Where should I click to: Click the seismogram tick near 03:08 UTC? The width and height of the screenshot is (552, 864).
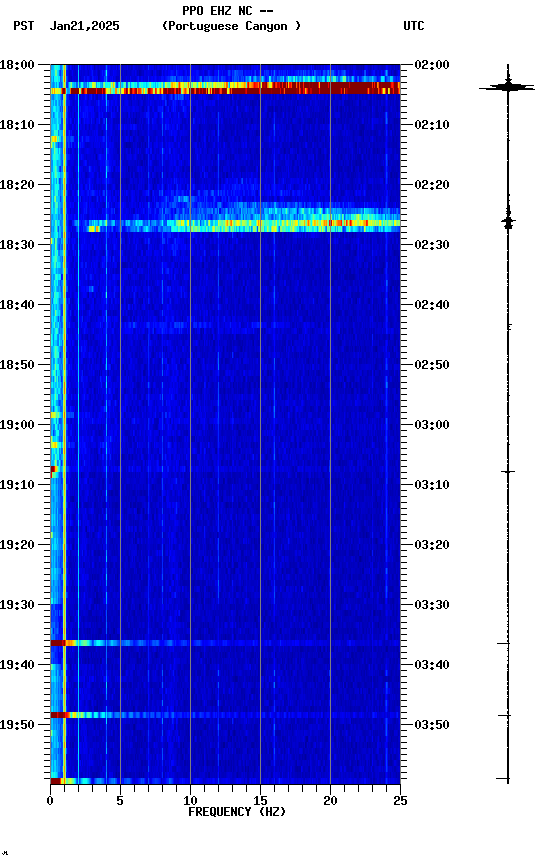508,472
